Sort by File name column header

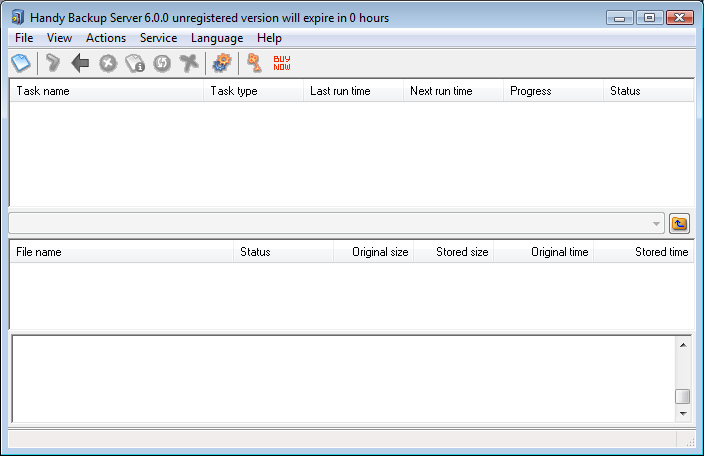pyautogui.click(x=122, y=252)
